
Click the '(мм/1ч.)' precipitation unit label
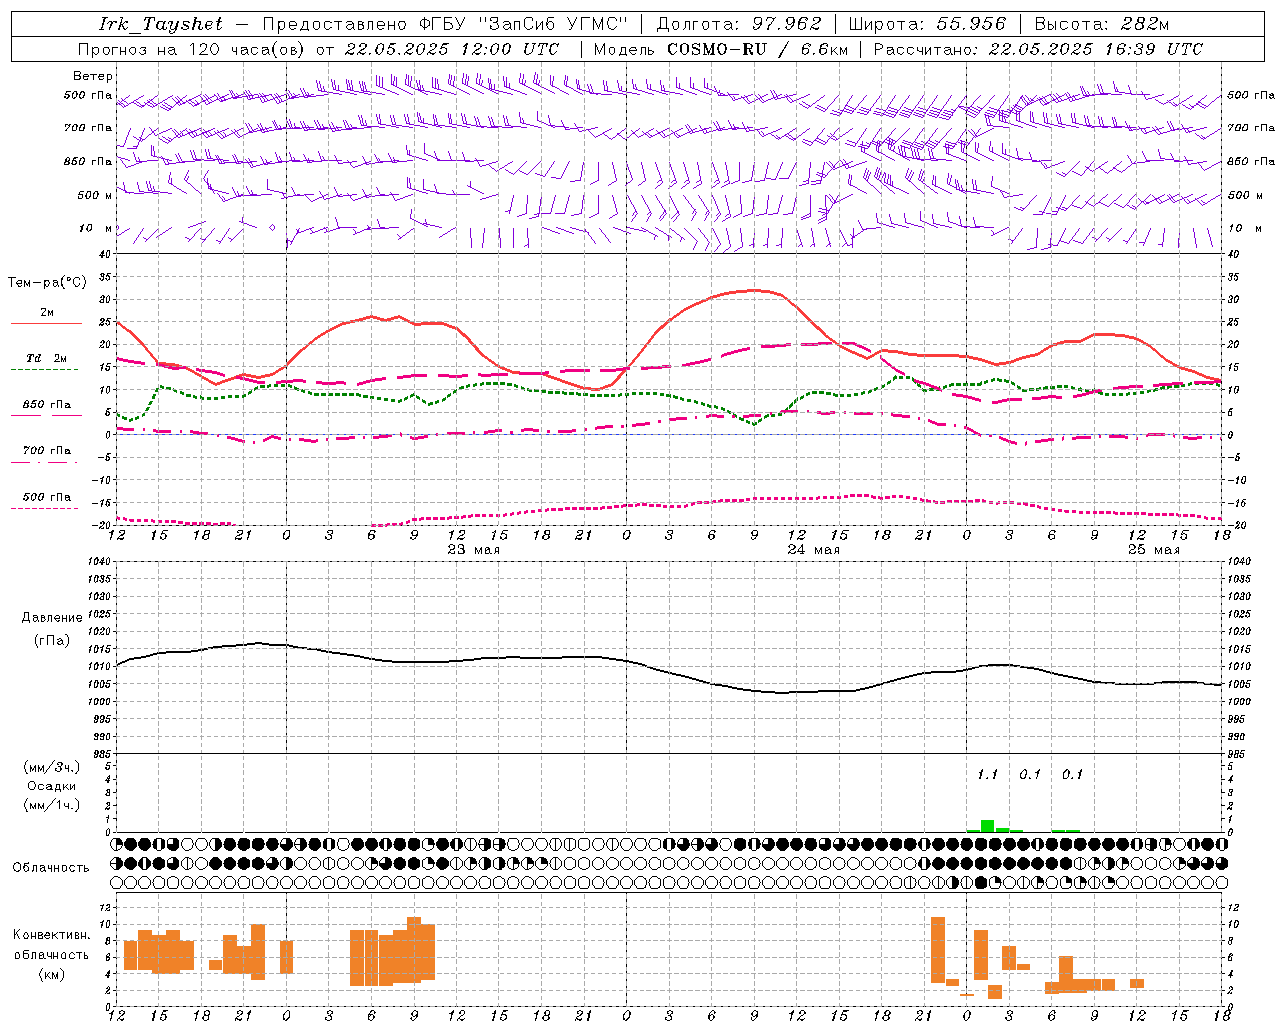tap(51, 805)
